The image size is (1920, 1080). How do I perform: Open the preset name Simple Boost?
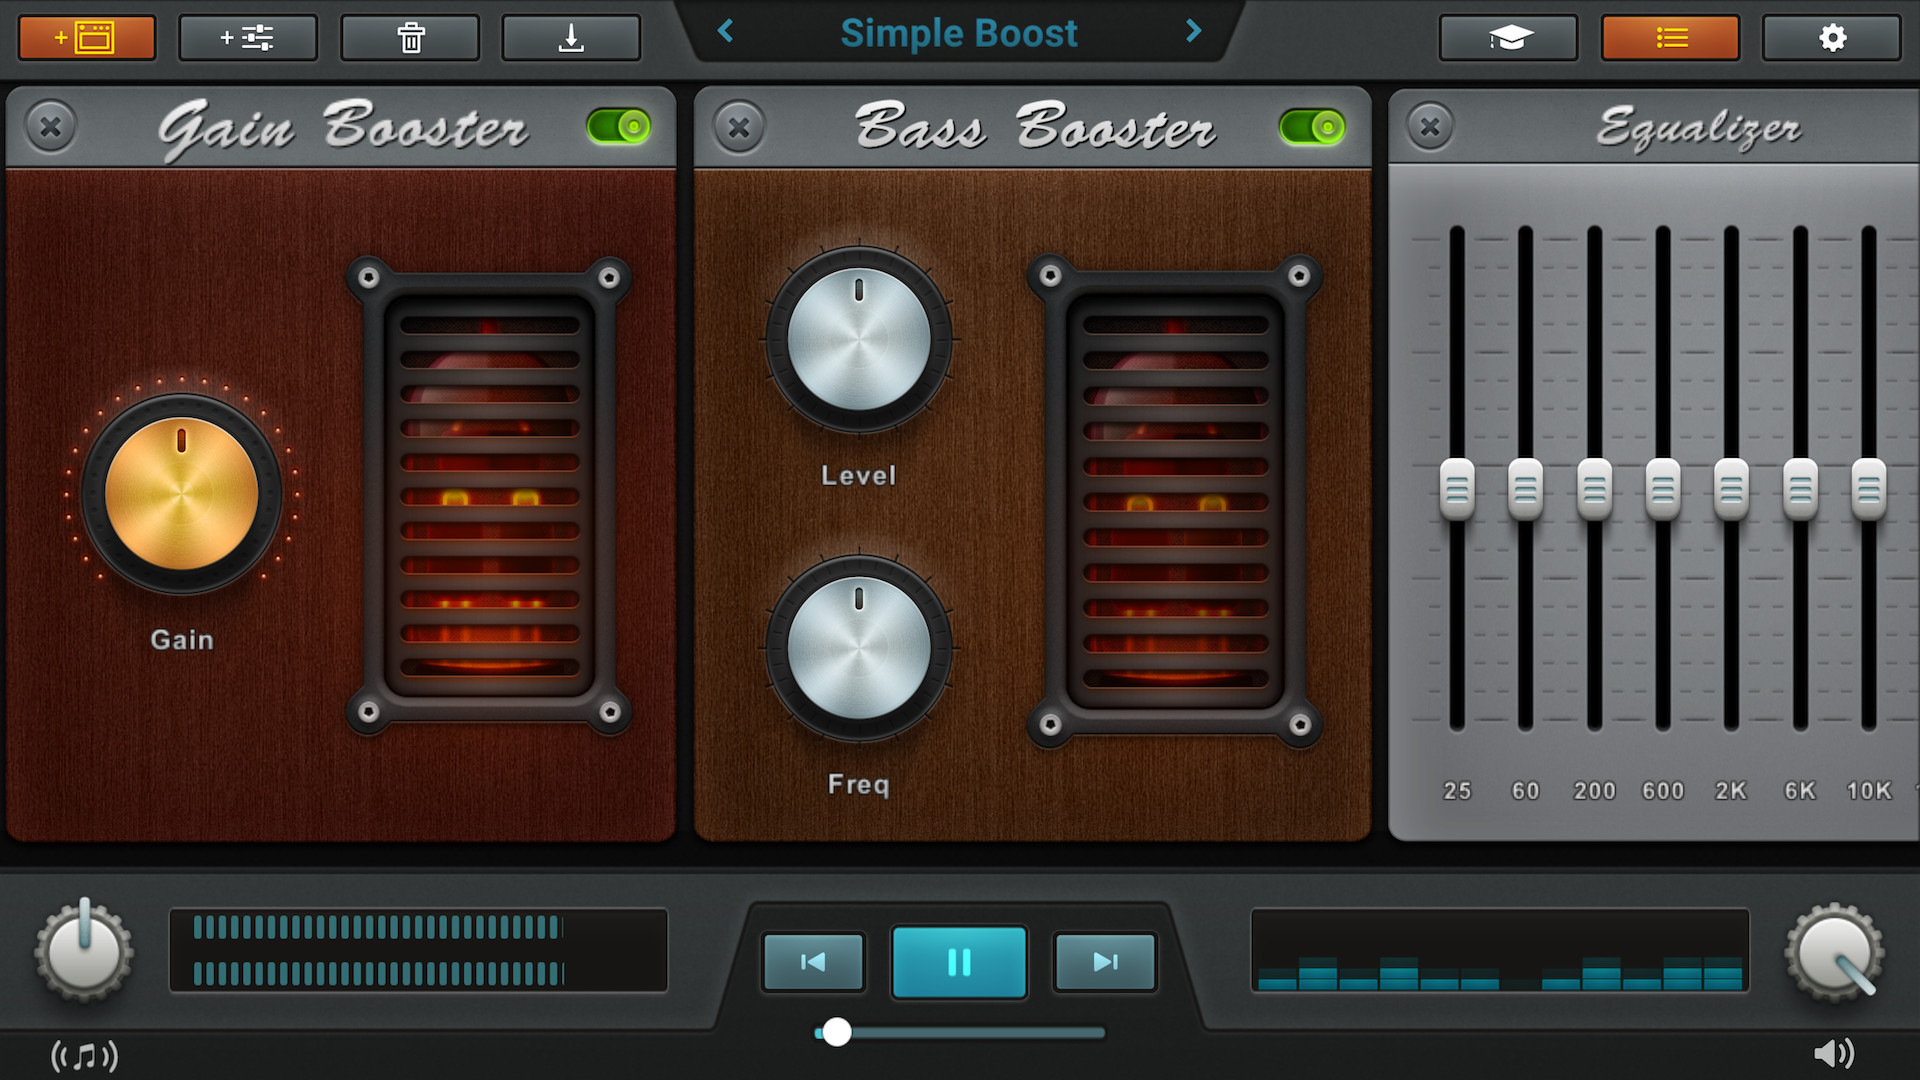pyautogui.click(x=959, y=33)
